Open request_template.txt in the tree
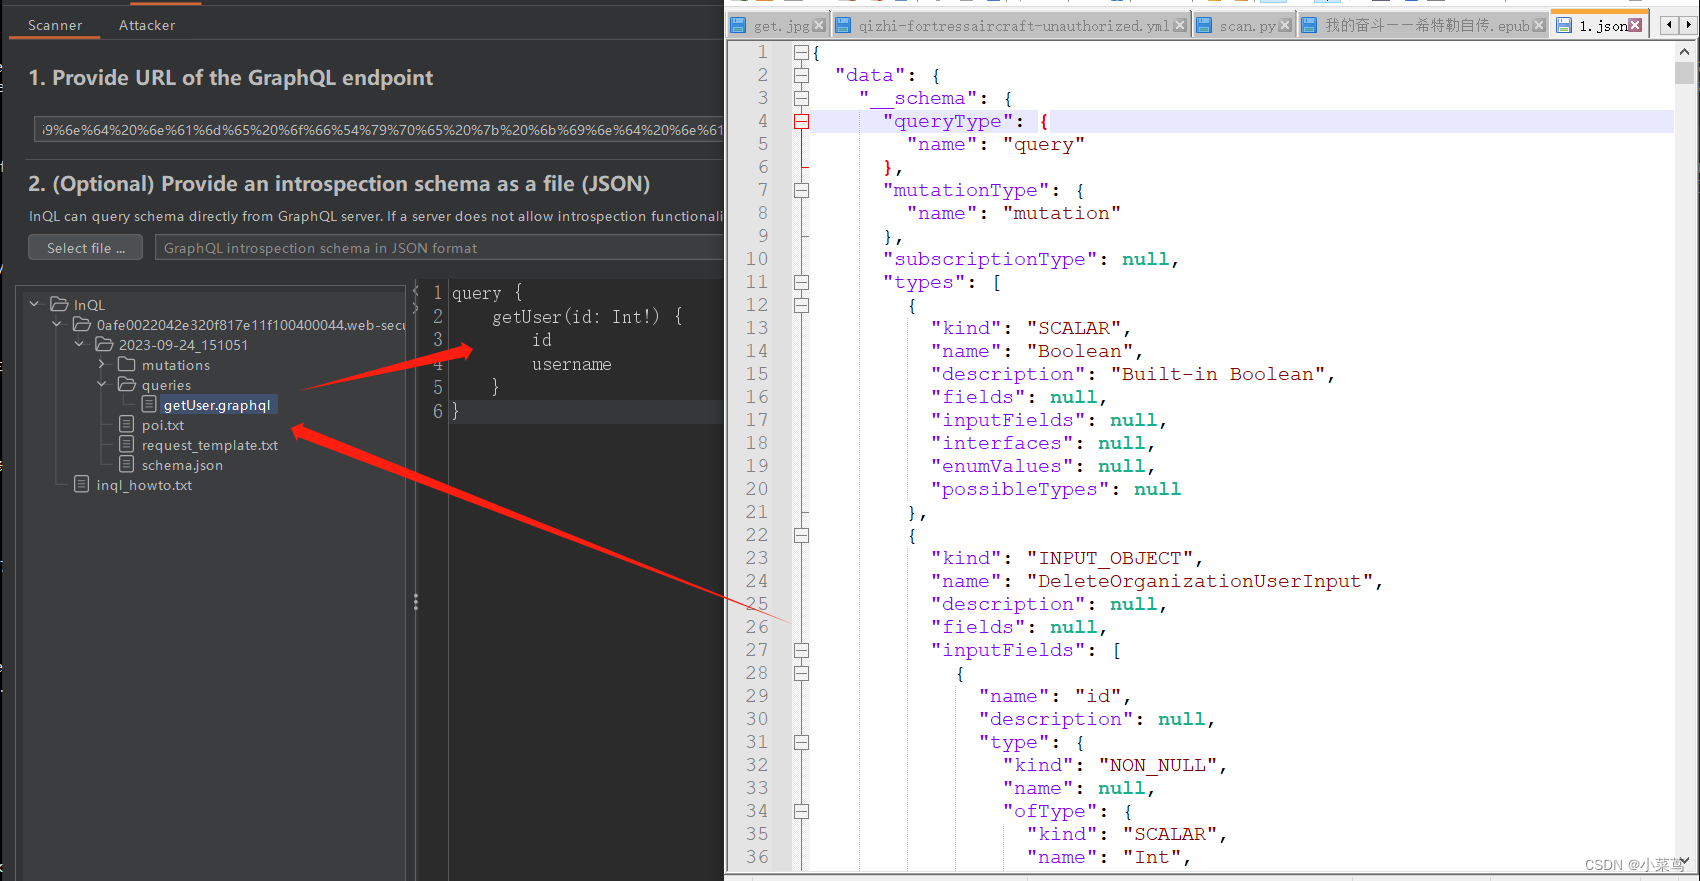The height and width of the screenshot is (881, 1700). pos(210,445)
